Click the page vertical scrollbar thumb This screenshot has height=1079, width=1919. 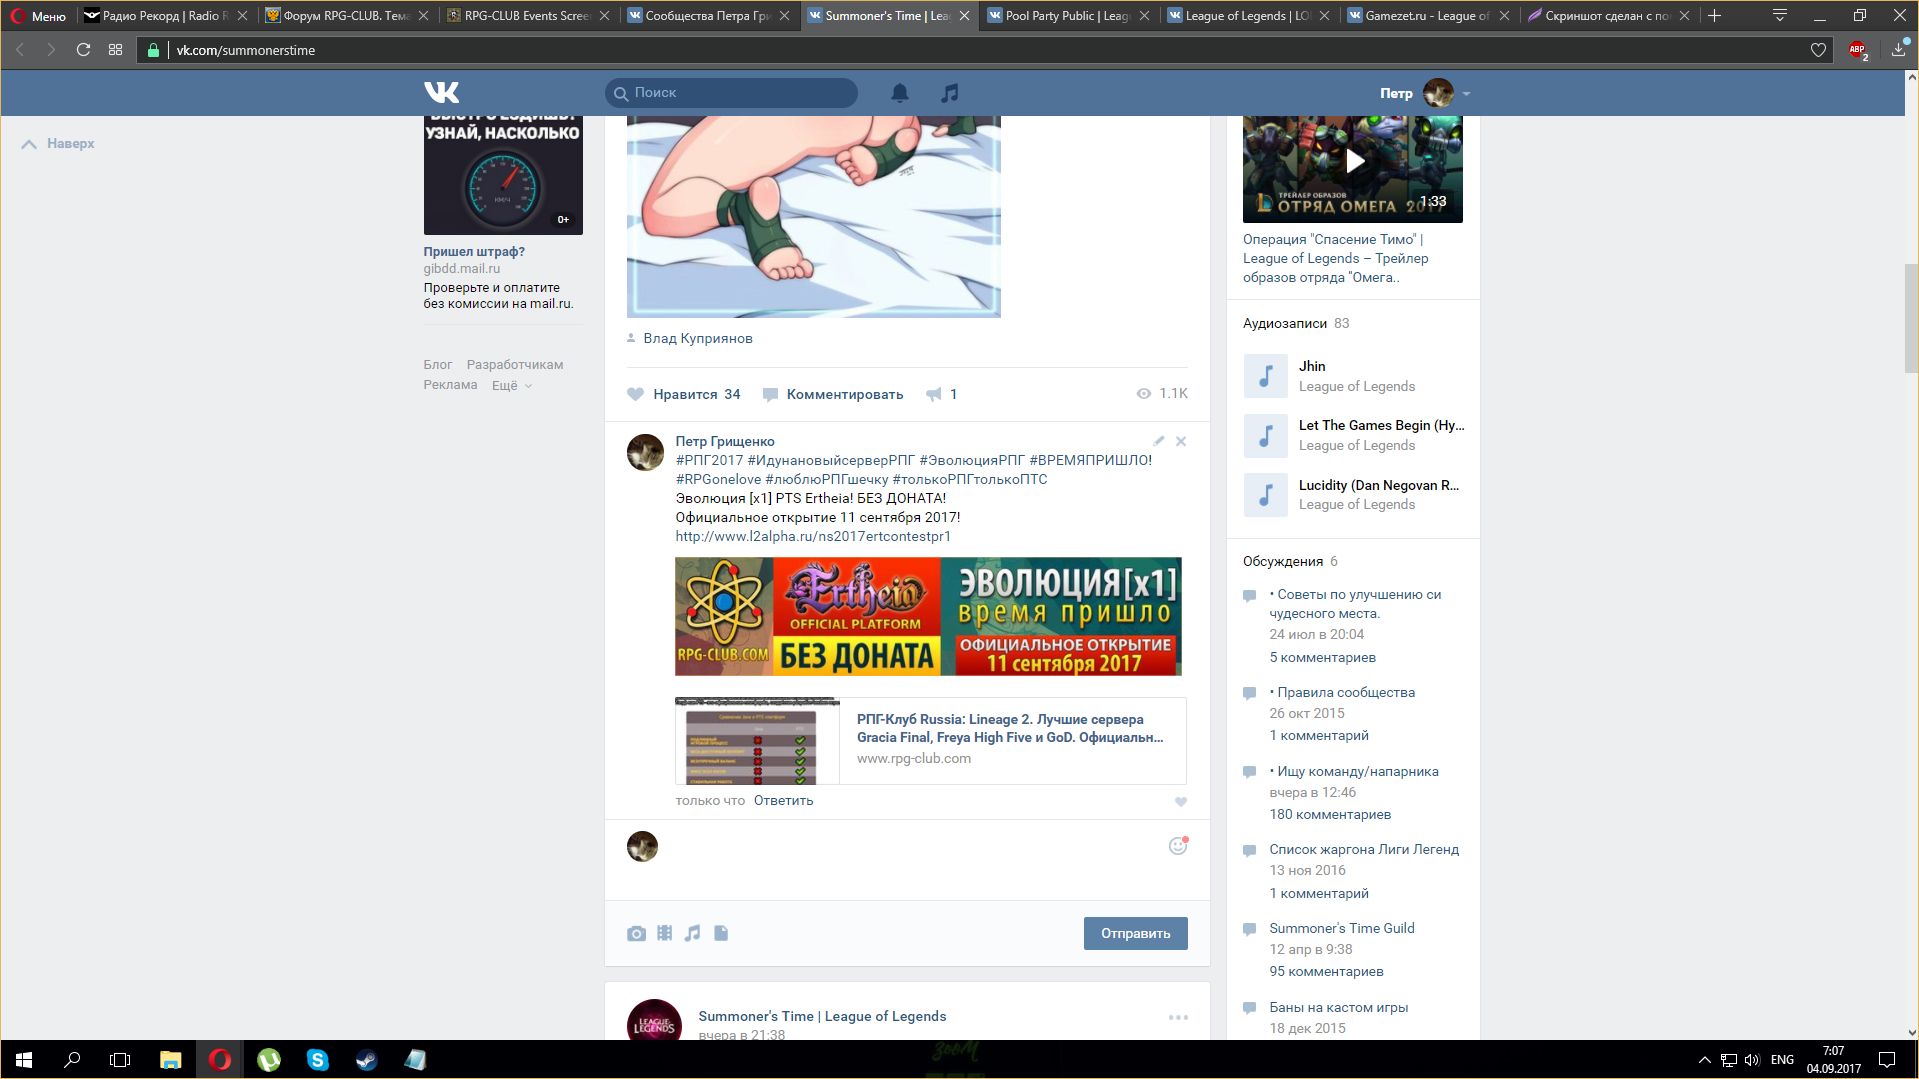tap(1911, 318)
